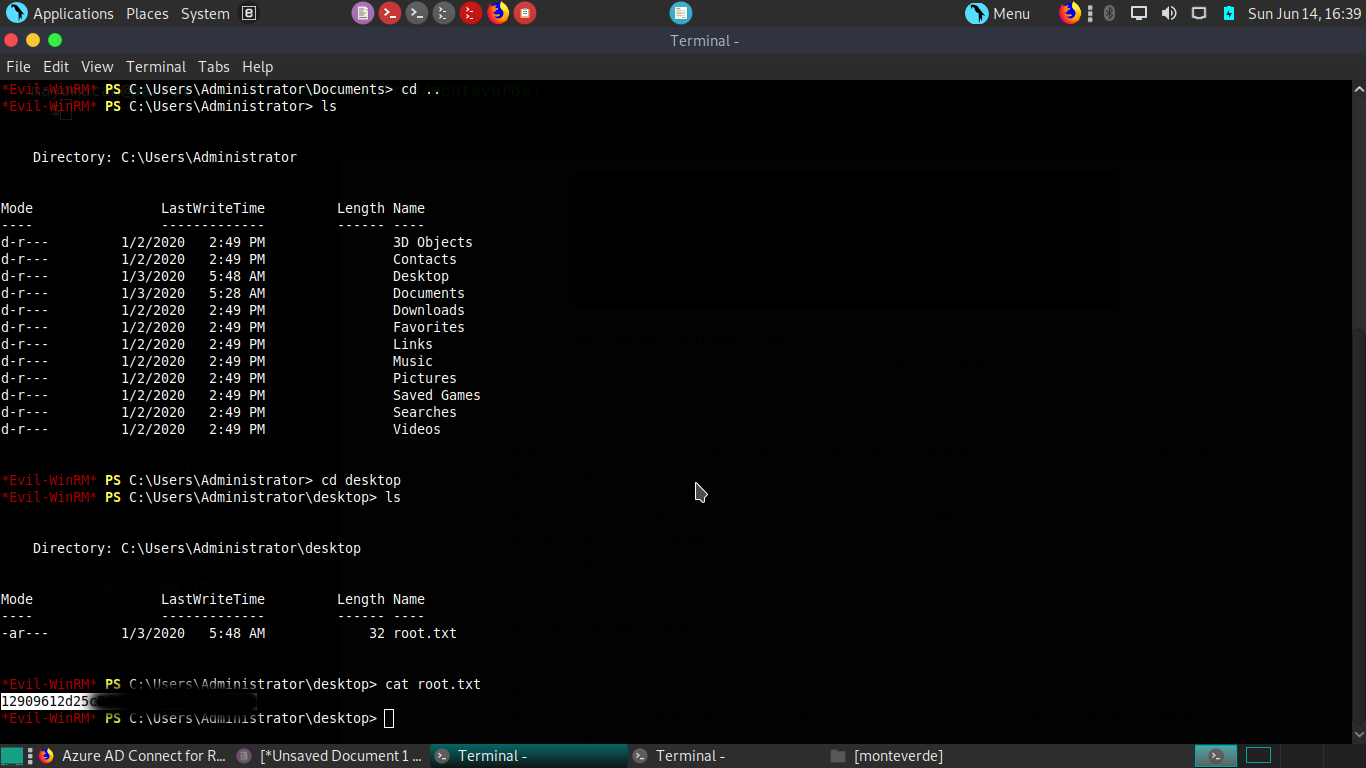Viewport: 1366px width, 768px height.
Task: Open the monteverde folder window from taskbar
Action: (898, 756)
